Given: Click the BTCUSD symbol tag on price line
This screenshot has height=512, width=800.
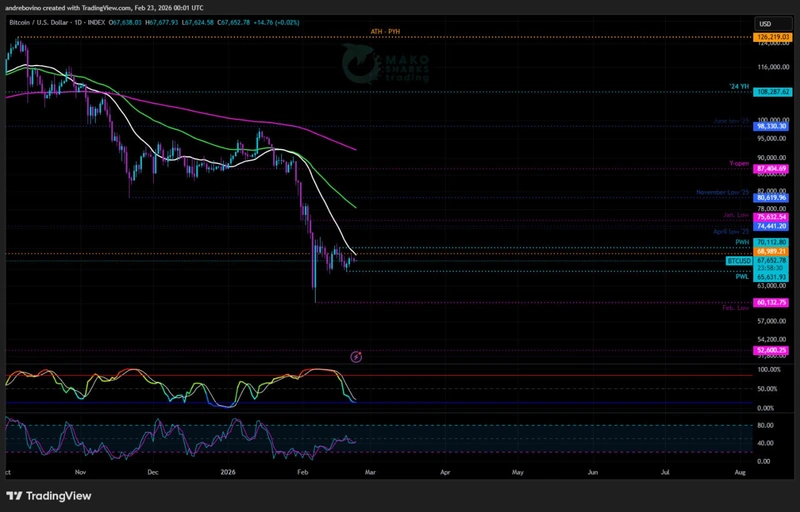Looking at the screenshot, I should (x=739, y=261).
